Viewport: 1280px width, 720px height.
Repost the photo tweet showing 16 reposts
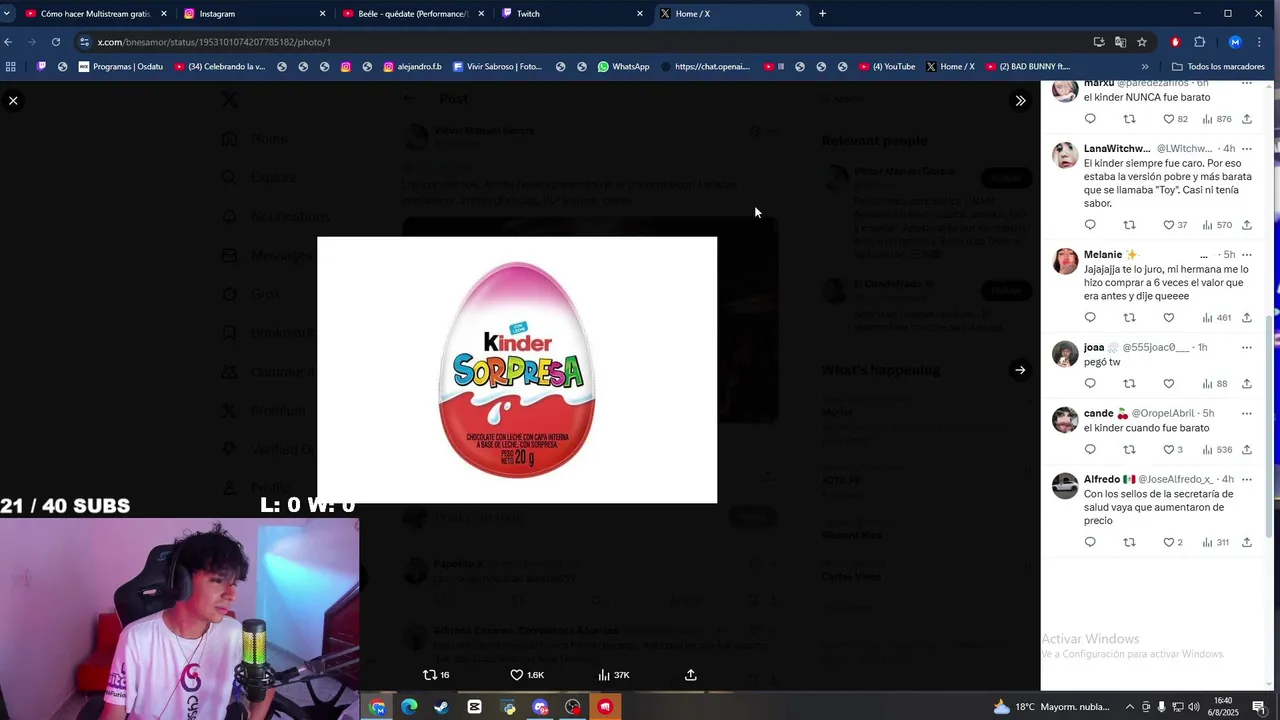coord(436,675)
